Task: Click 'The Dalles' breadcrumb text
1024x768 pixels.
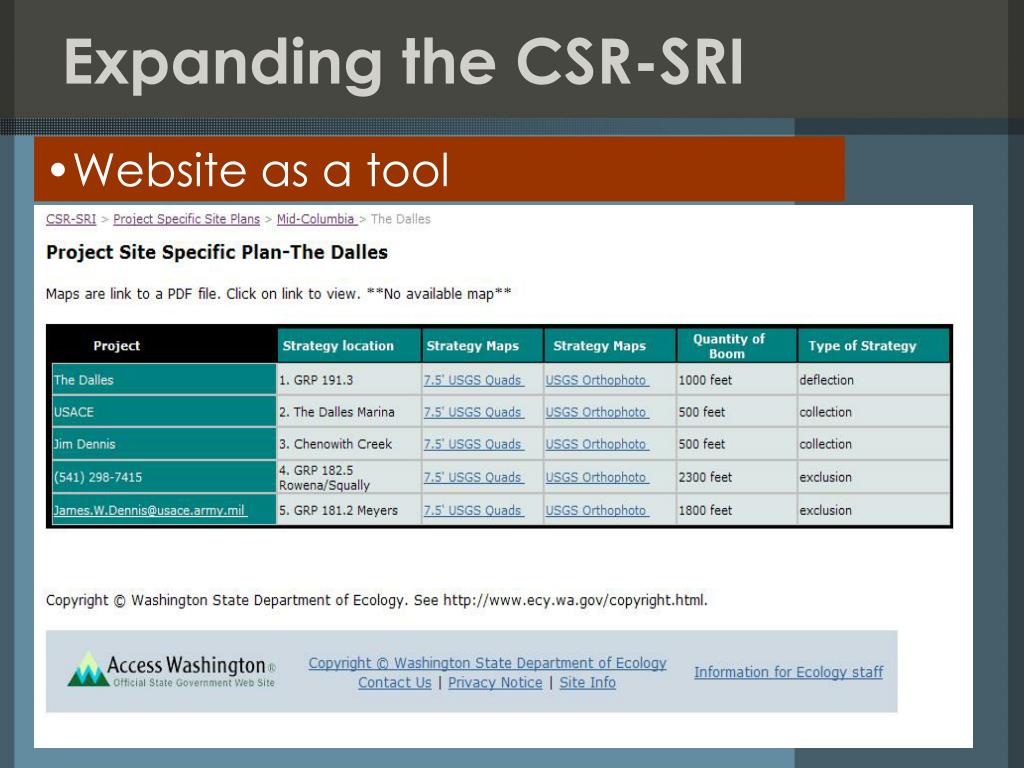Action: [x=400, y=219]
